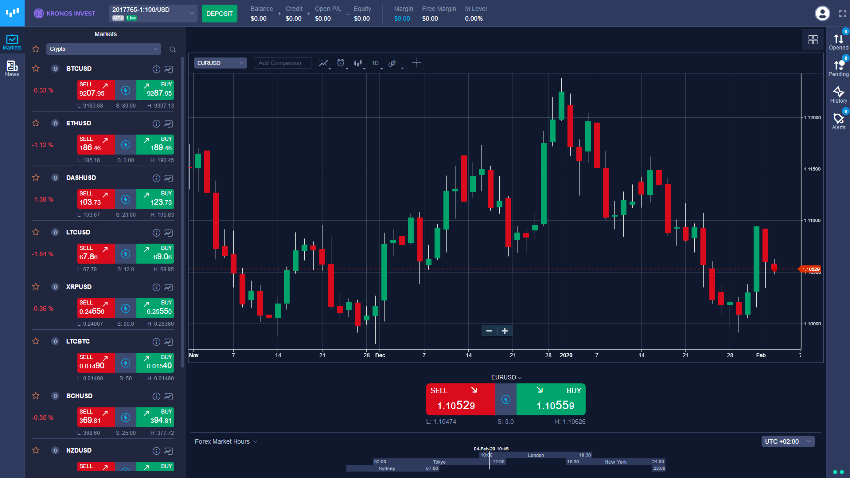Zoom out chart with minus button

pyautogui.click(x=489, y=331)
